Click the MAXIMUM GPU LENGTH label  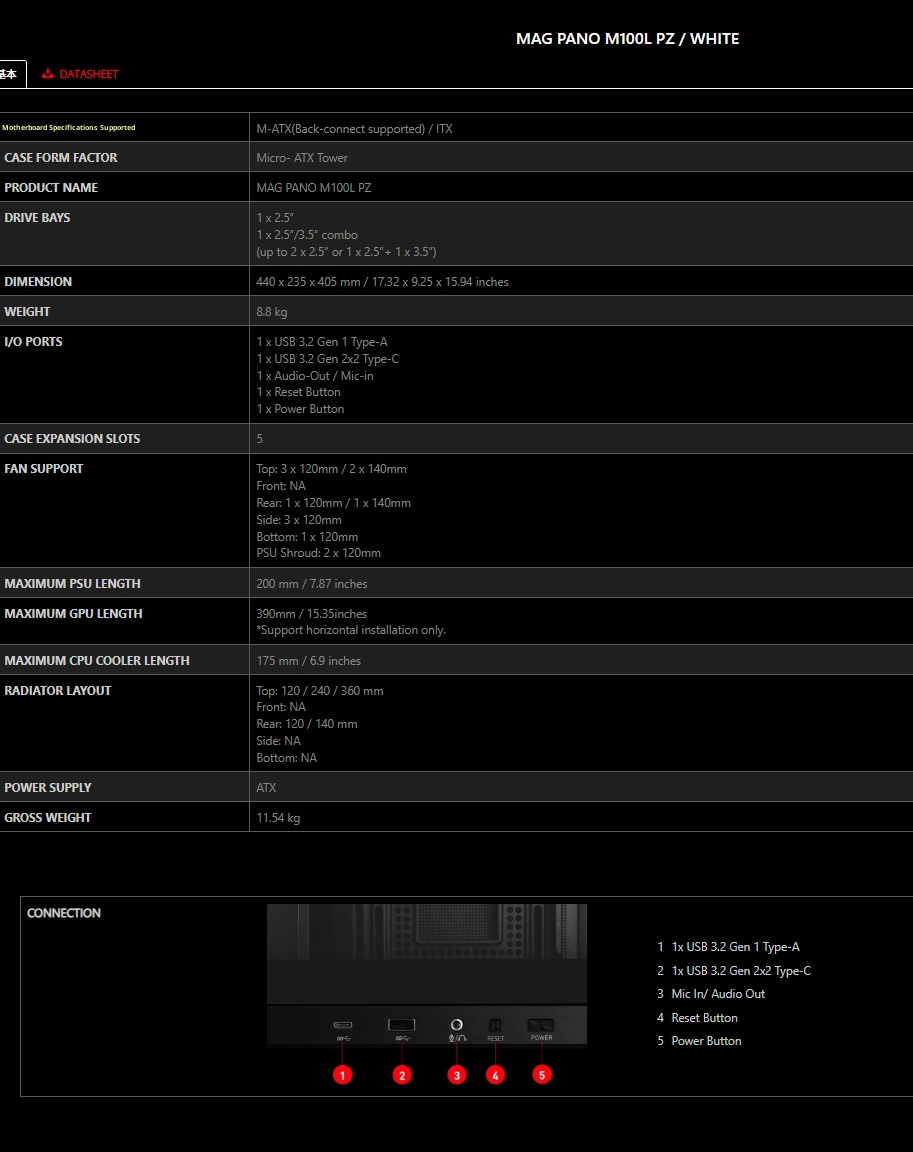(x=73, y=614)
